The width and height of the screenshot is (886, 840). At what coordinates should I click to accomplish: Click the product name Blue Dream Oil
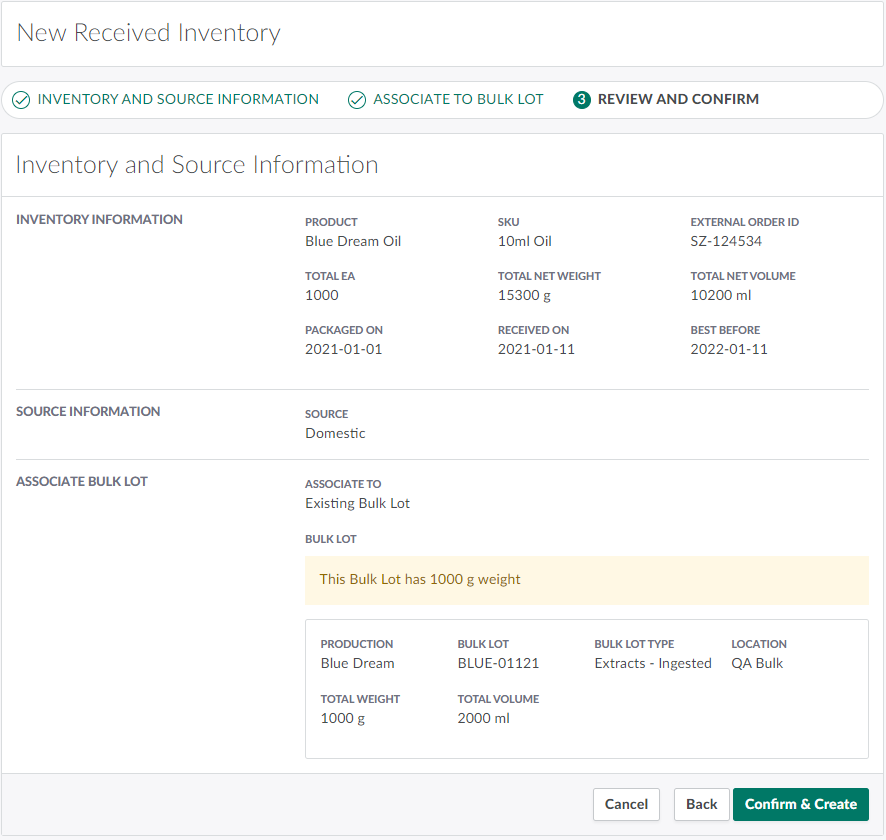click(353, 241)
